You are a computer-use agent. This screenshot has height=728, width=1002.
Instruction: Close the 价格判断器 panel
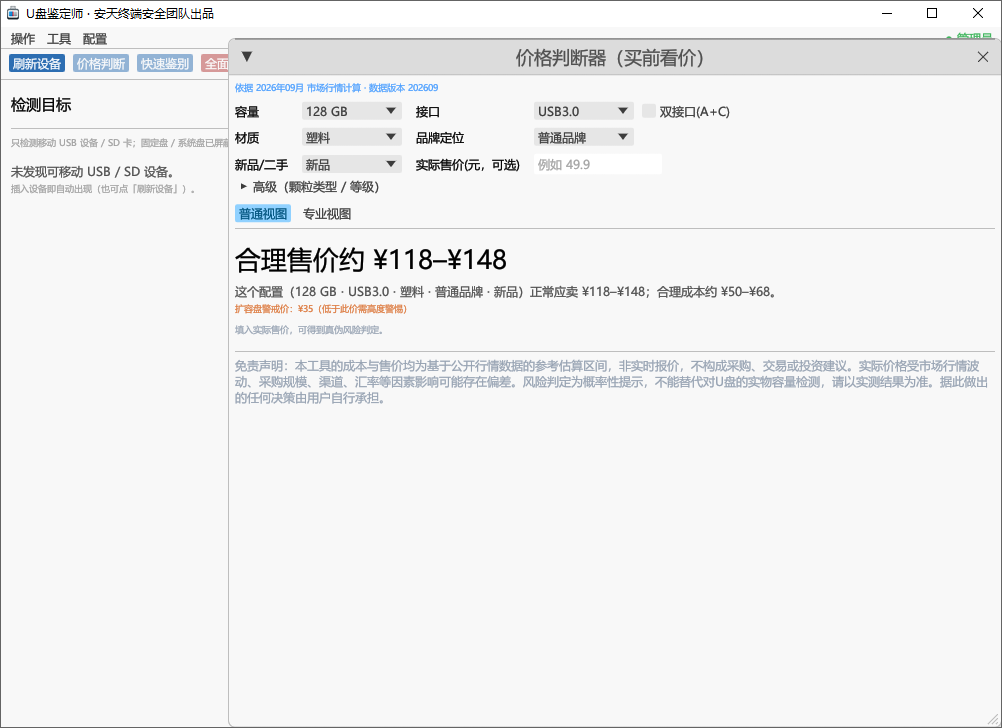pyautogui.click(x=983, y=58)
